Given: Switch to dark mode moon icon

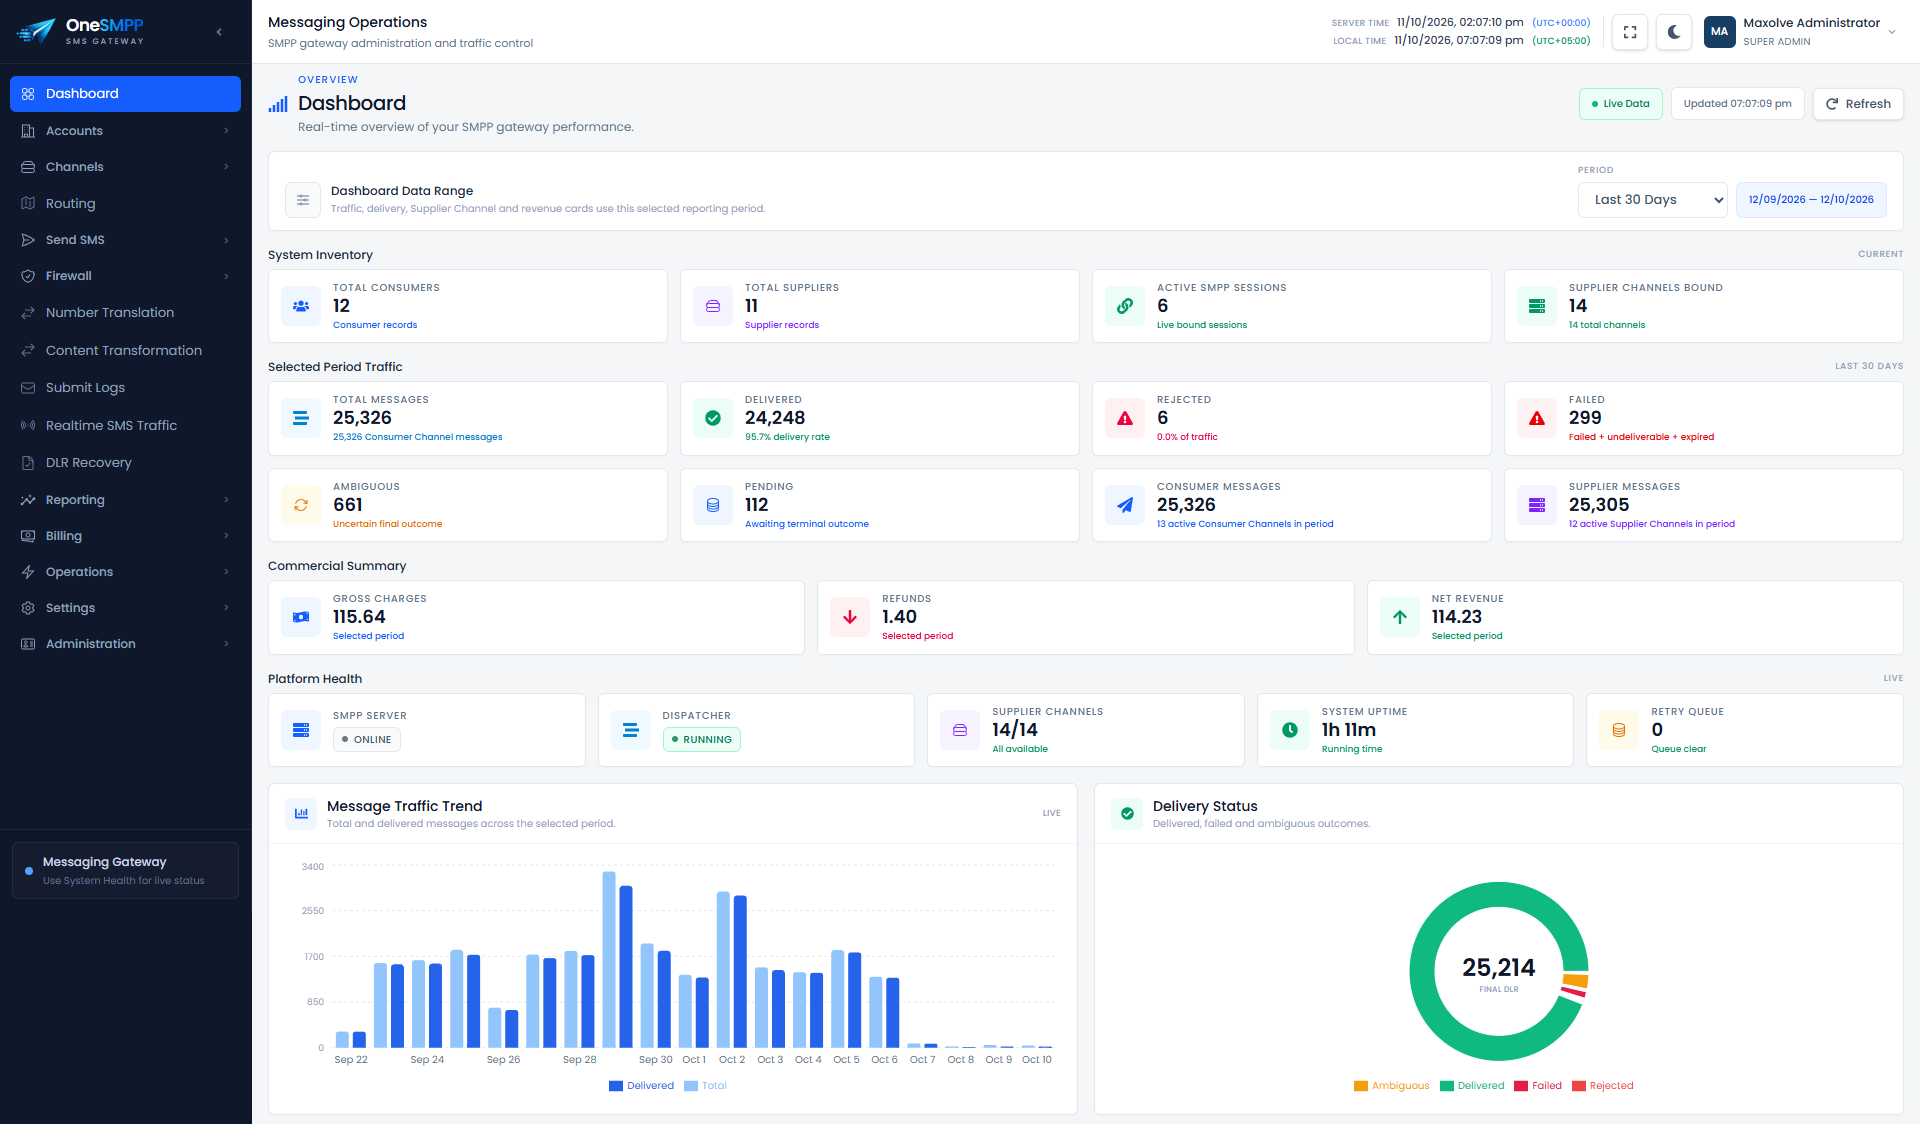Looking at the screenshot, I should tap(1674, 32).
